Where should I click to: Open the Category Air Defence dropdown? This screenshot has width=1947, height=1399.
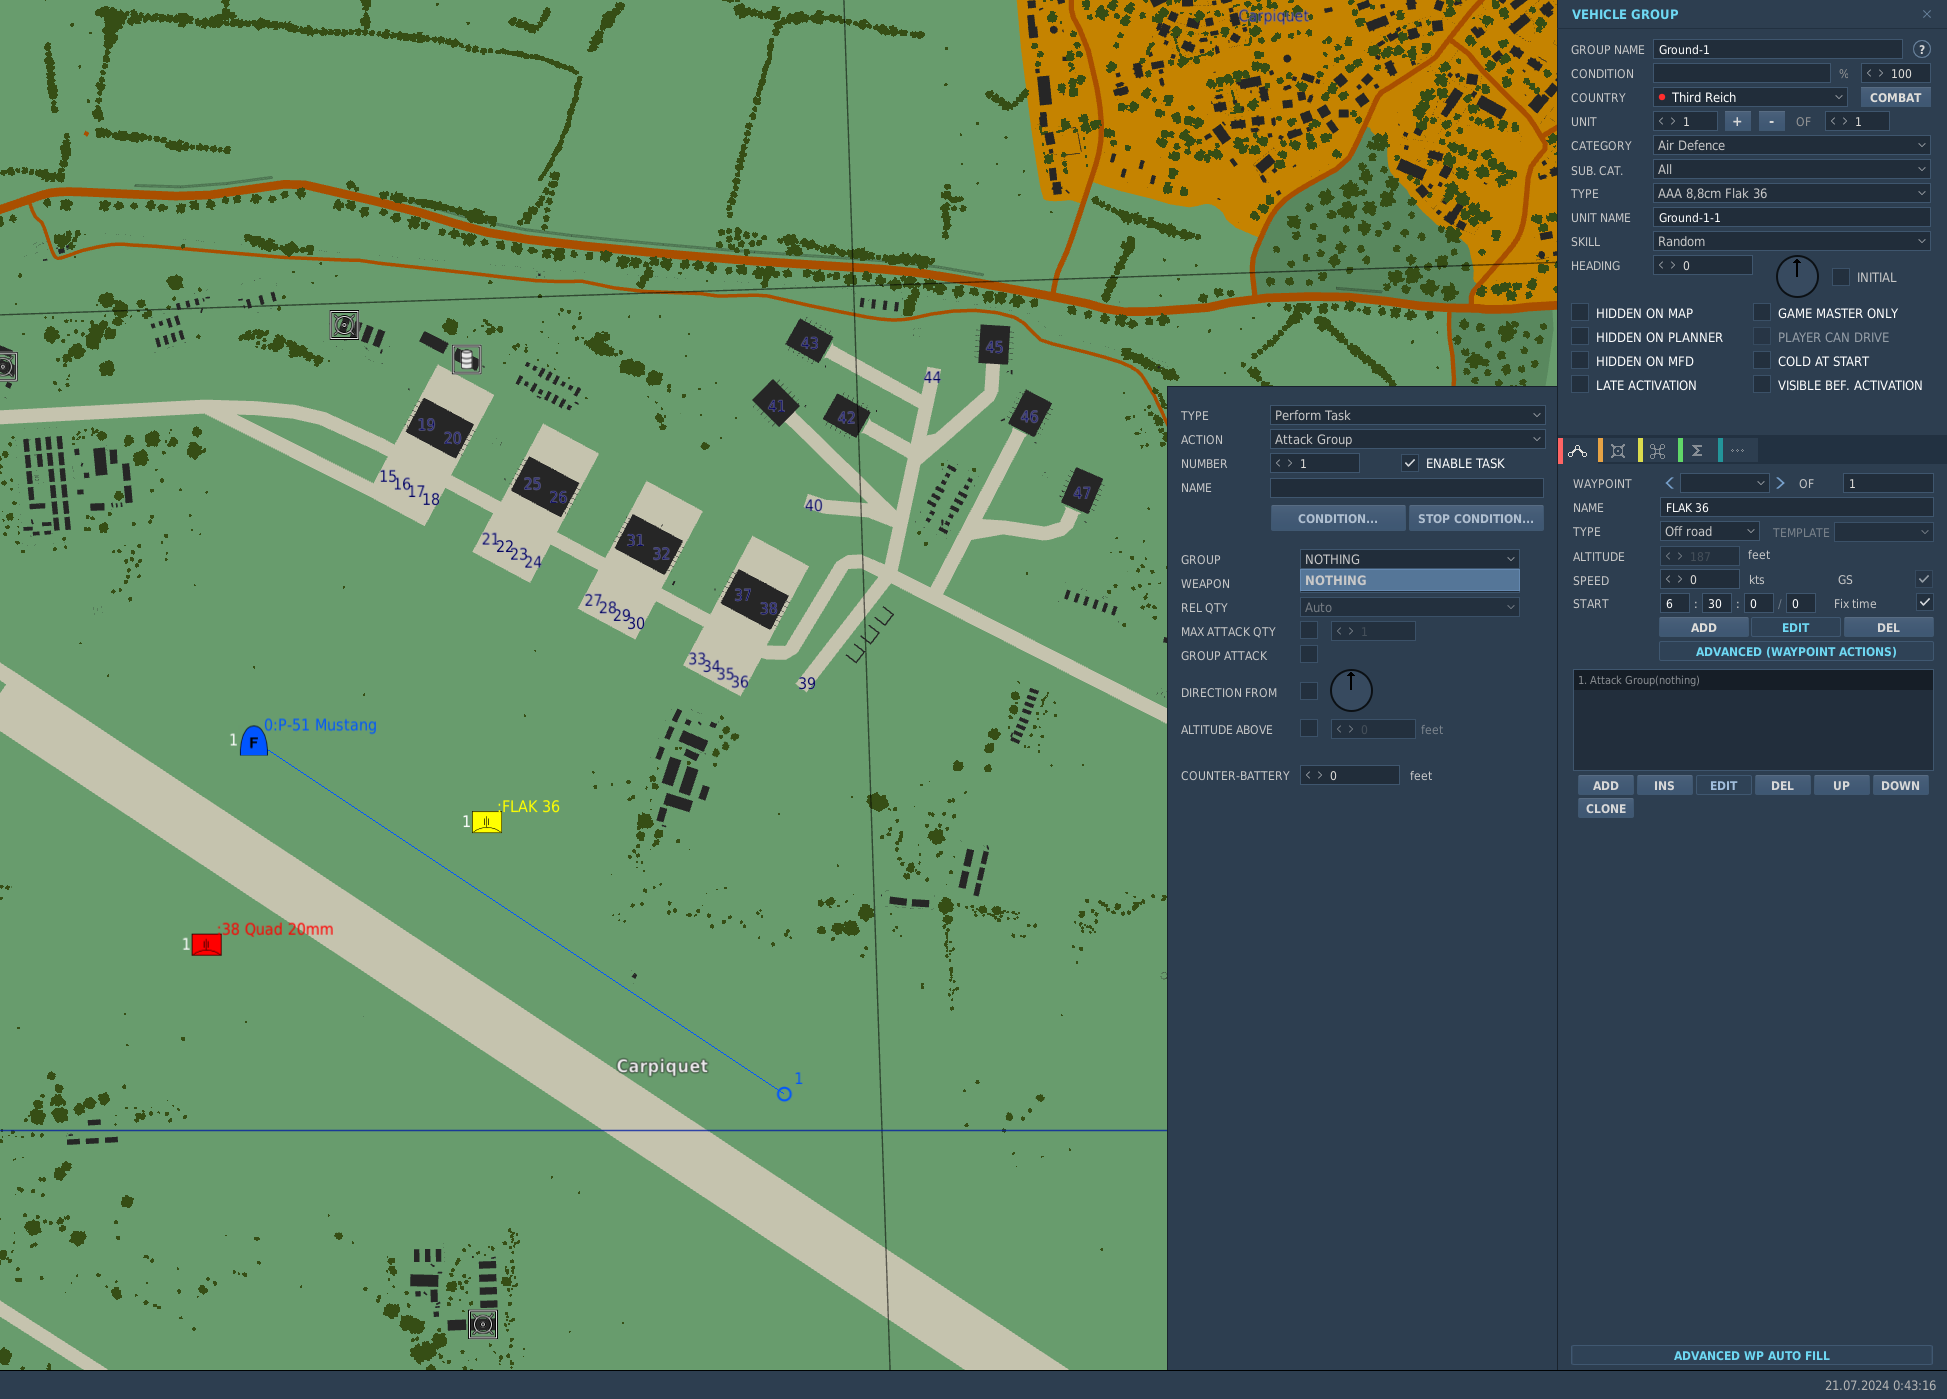(1791, 145)
